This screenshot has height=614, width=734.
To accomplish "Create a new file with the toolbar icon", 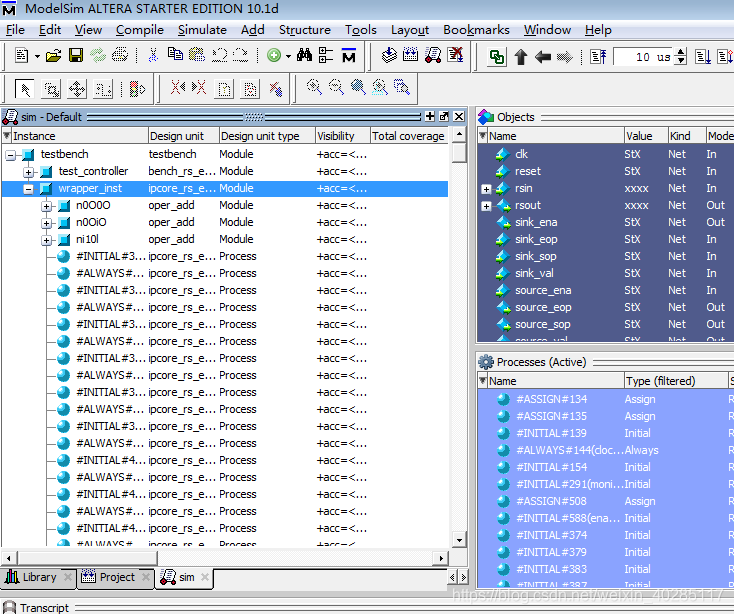I will click(22, 56).
